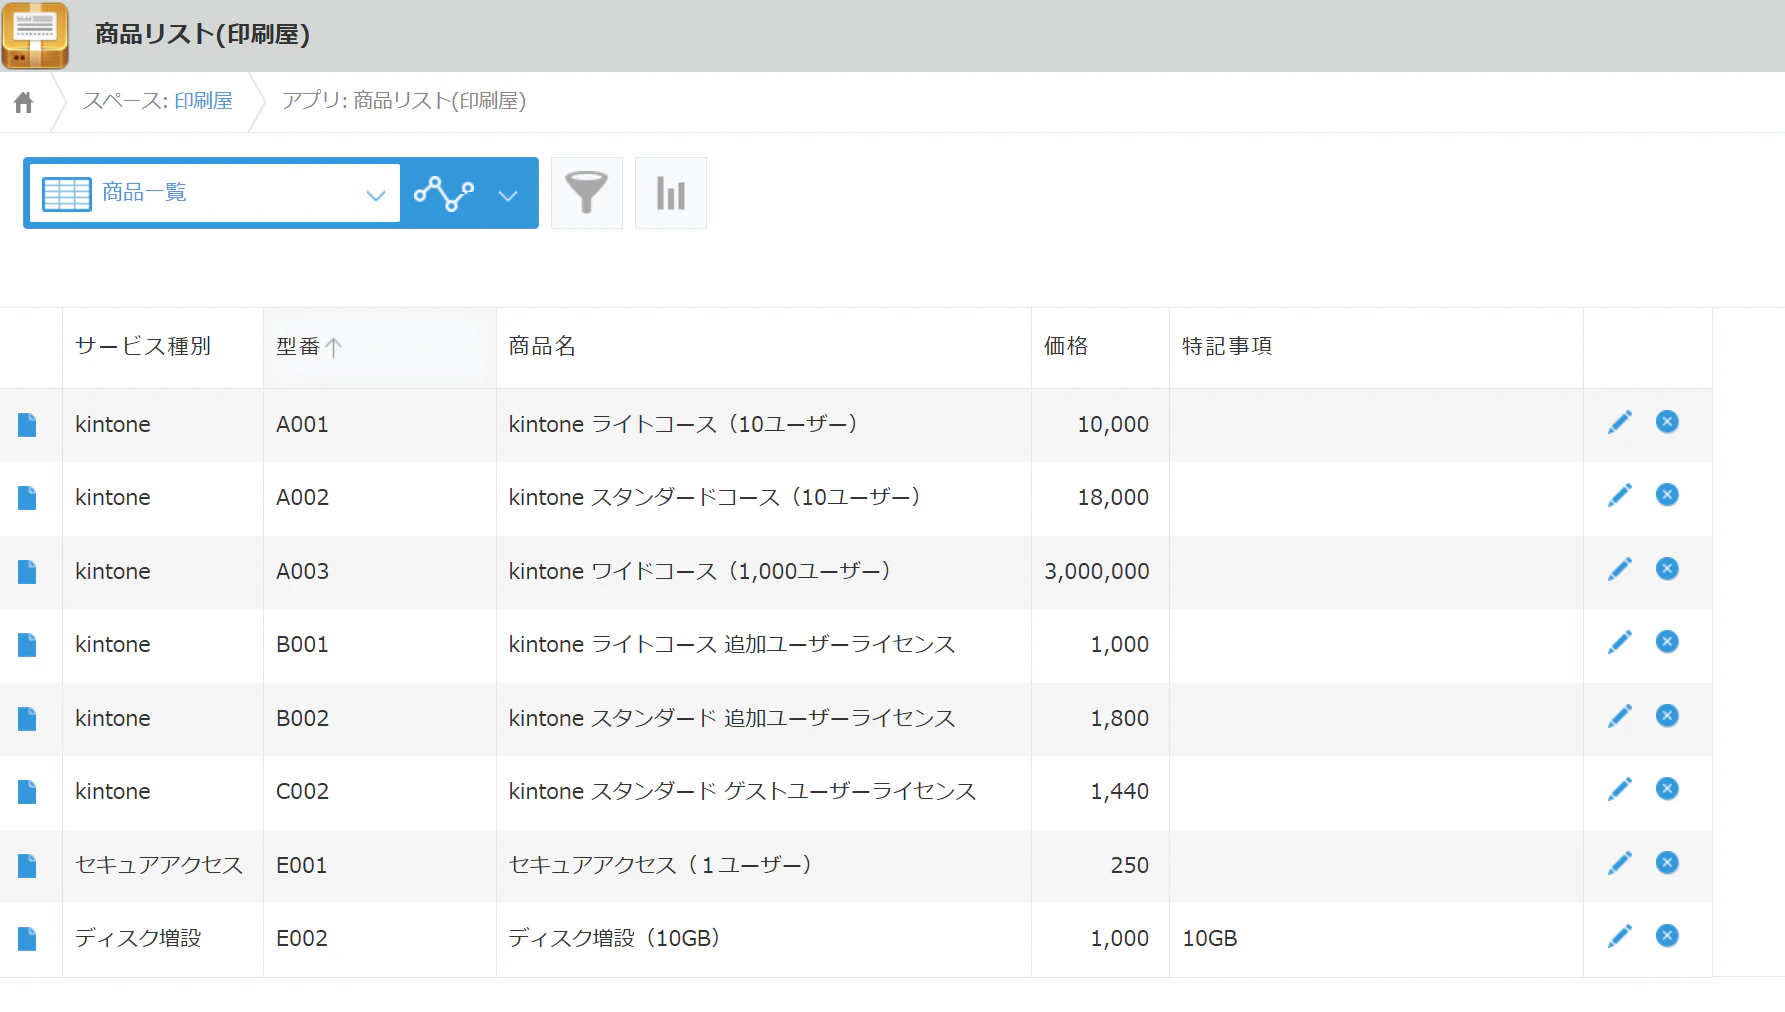
Task: Click the app icon for 商品リスト(印刷屋)
Action: (x=35, y=35)
